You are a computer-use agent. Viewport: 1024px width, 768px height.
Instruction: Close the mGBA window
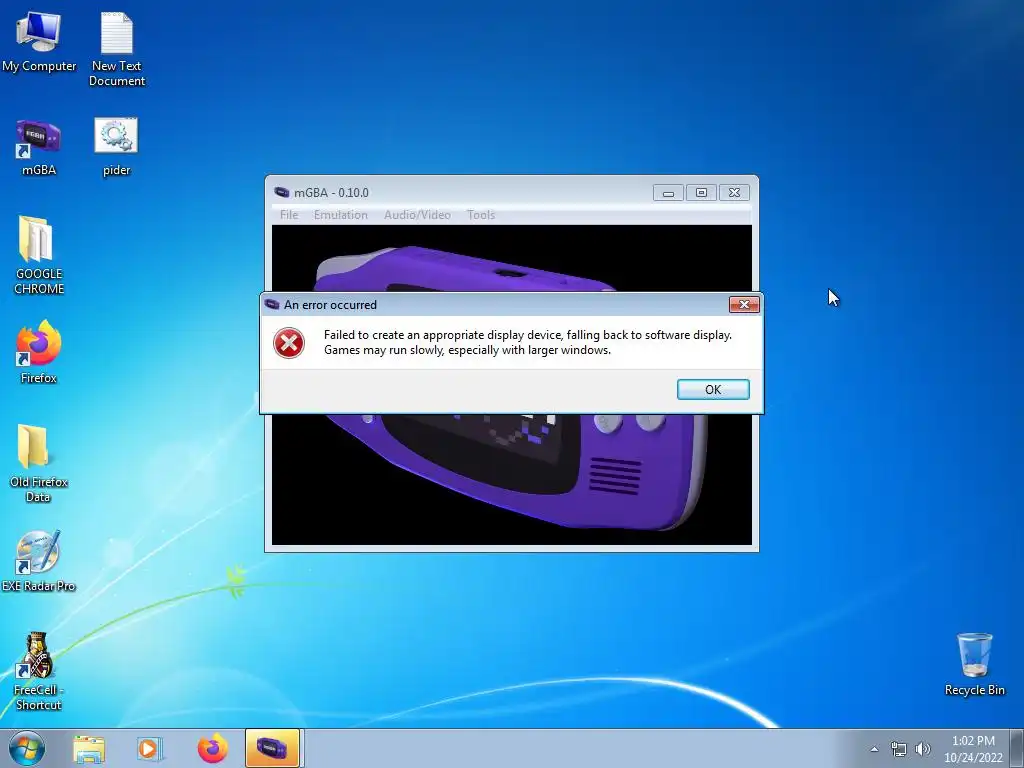tap(734, 193)
